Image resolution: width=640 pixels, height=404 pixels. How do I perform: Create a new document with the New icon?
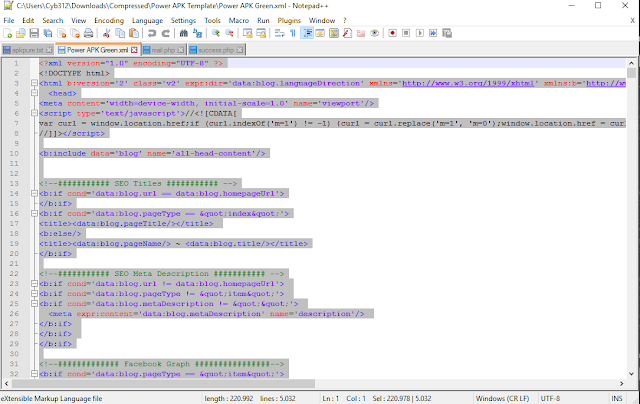(7, 33)
